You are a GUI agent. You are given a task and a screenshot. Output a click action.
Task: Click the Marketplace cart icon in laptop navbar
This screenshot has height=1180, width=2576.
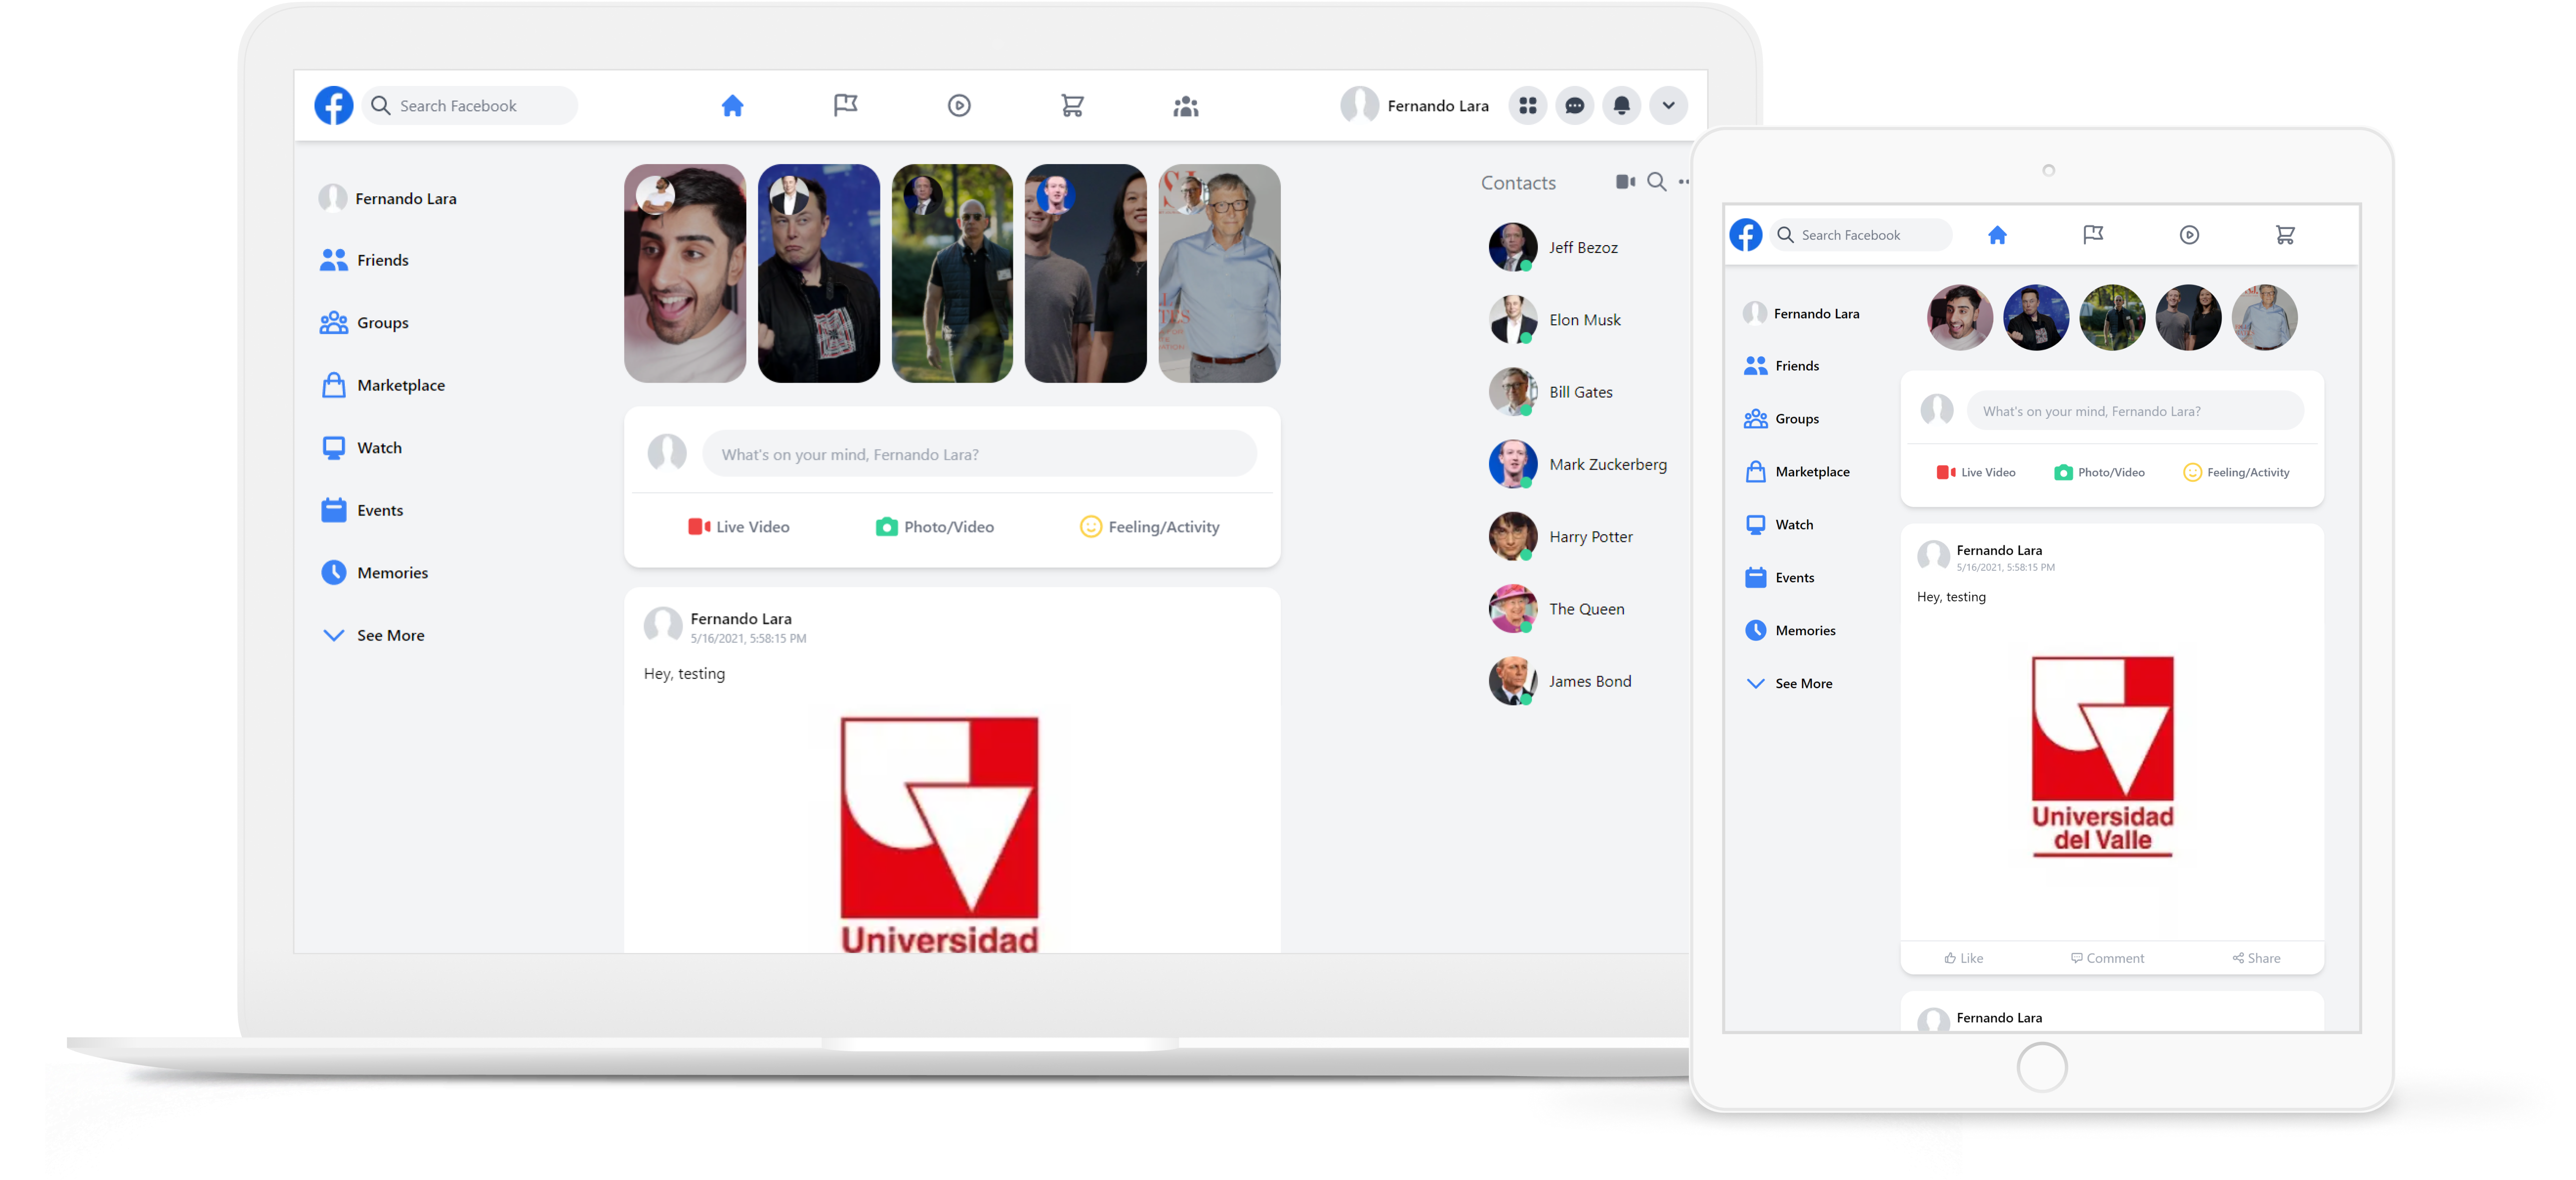pos(1072,105)
